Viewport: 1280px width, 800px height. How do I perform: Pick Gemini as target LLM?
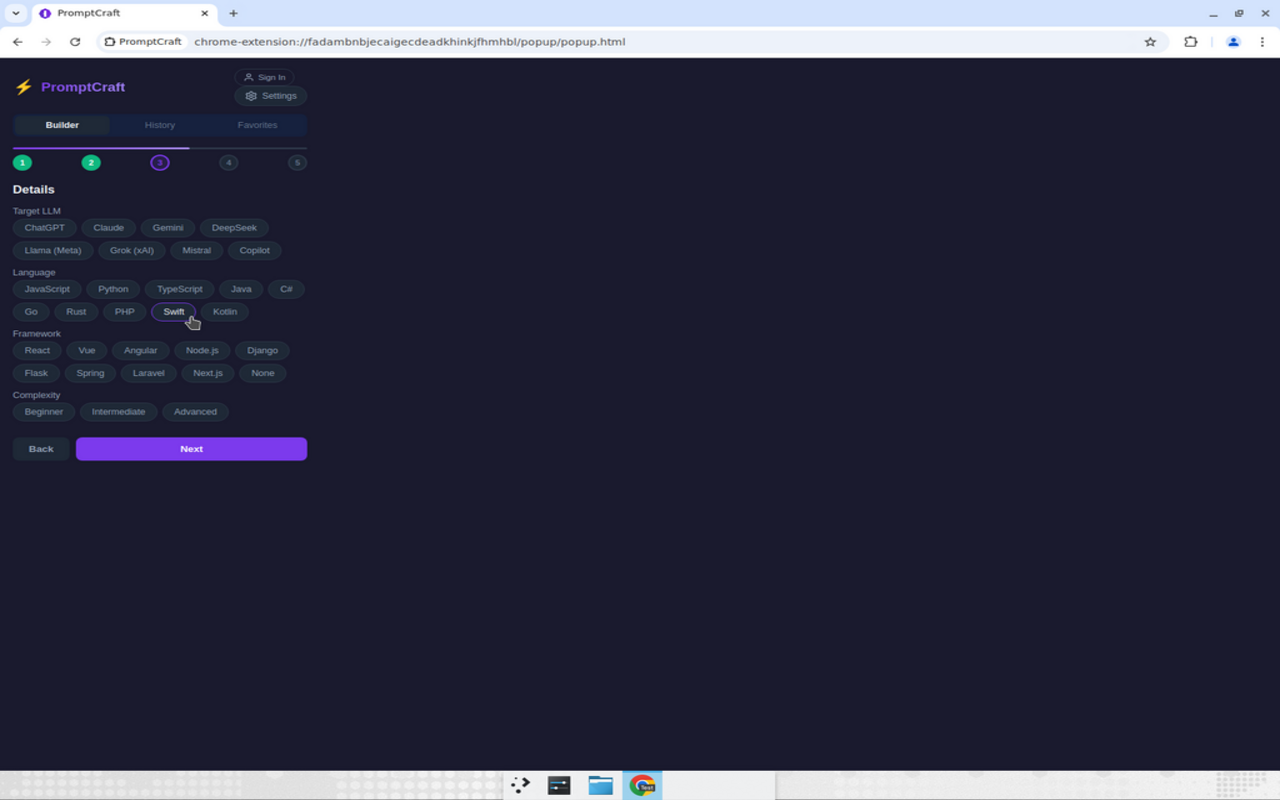168,228
